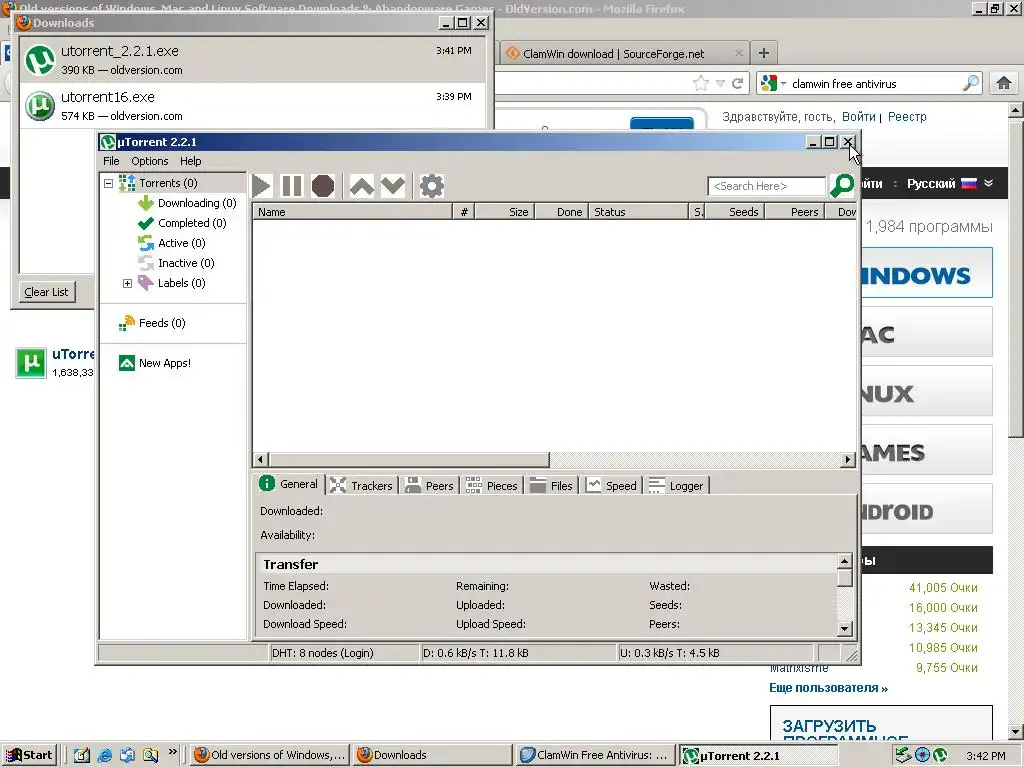
Task: Switch to the Pieces tab
Action: click(x=492, y=486)
